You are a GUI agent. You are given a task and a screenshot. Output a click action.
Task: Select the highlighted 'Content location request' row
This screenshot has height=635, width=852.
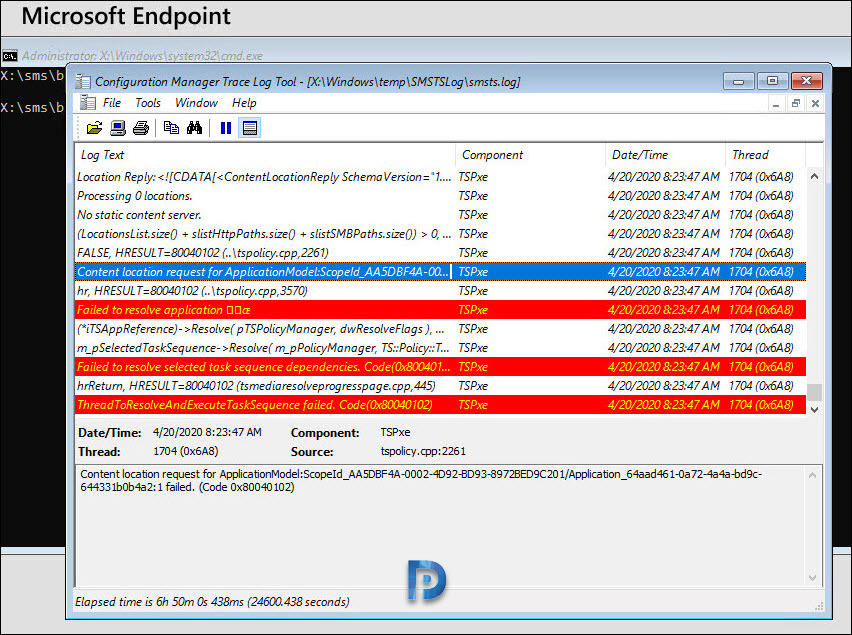(x=440, y=272)
